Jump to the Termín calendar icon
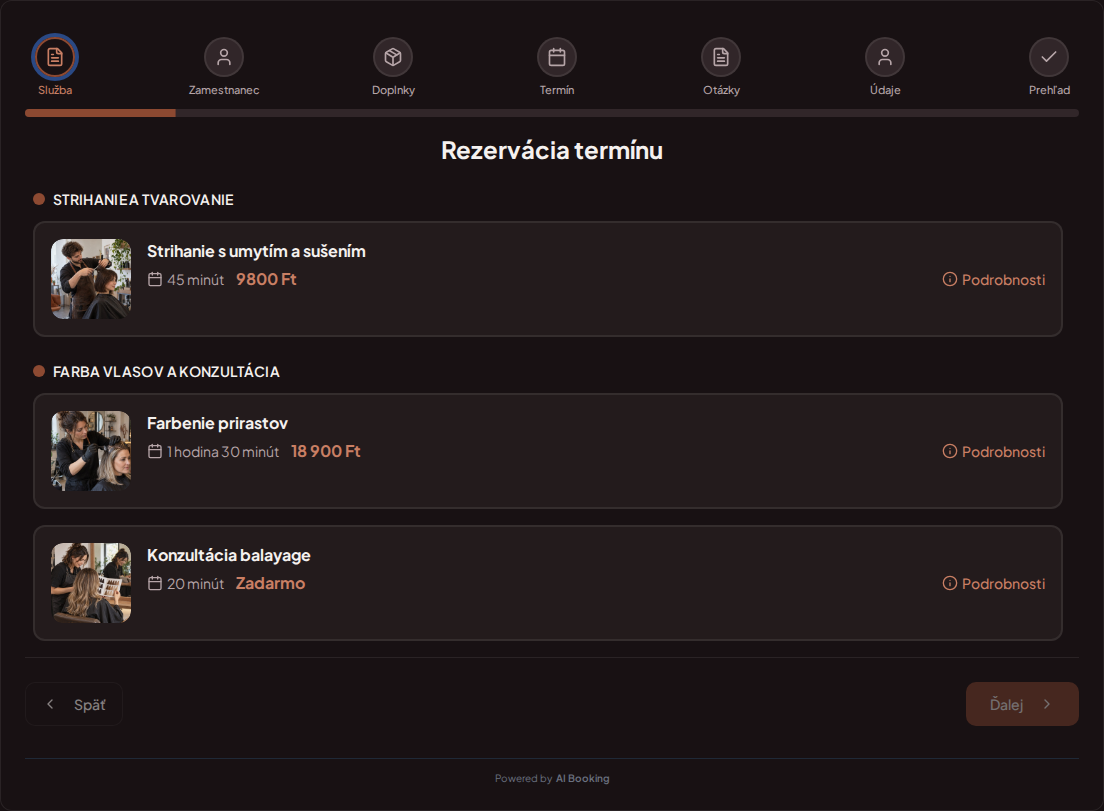This screenshot has height=811, width=1104. [557, 57]
